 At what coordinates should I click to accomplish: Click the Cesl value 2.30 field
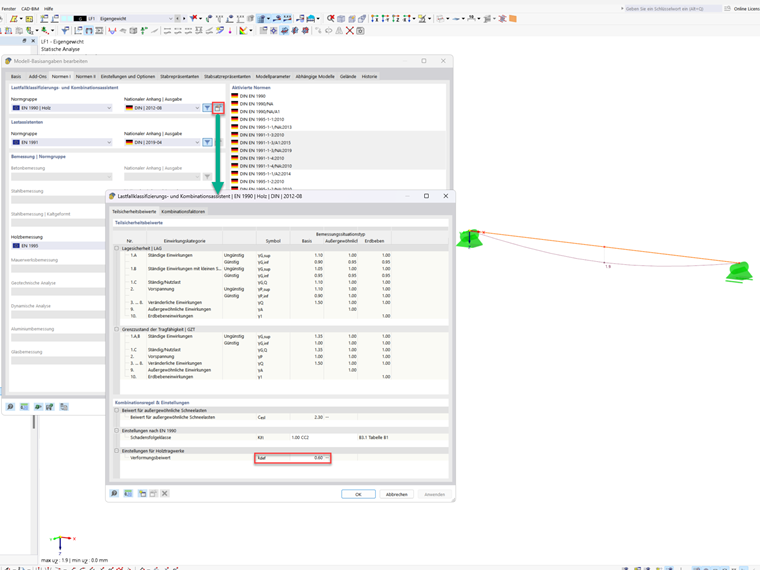[307, 417]
